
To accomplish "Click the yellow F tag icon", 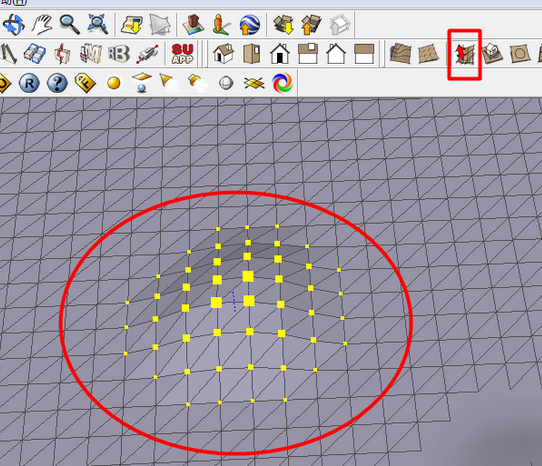I will tap(85, 83).
